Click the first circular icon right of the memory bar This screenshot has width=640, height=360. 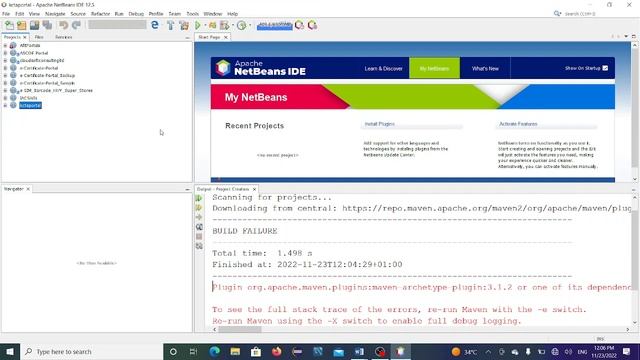click(x=300, y=25)
